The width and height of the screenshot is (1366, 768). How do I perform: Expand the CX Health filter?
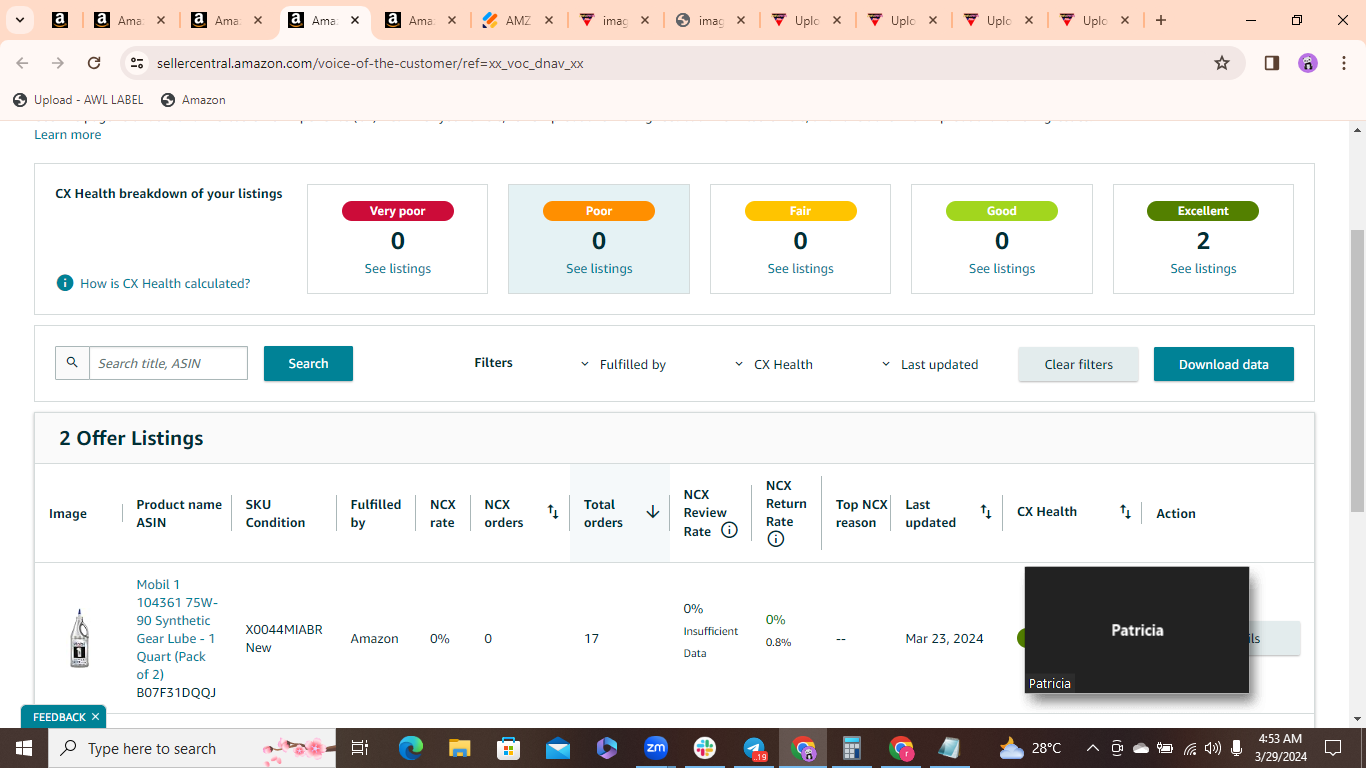point(773,365)
